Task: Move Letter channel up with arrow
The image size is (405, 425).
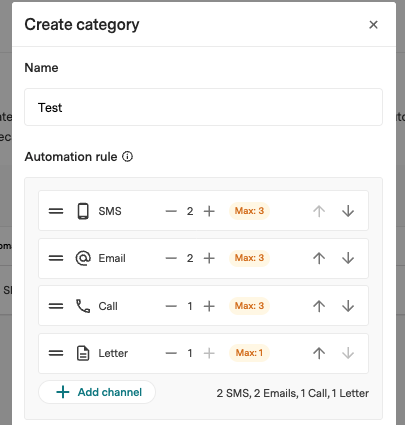Action: click(x=319, y=353)
